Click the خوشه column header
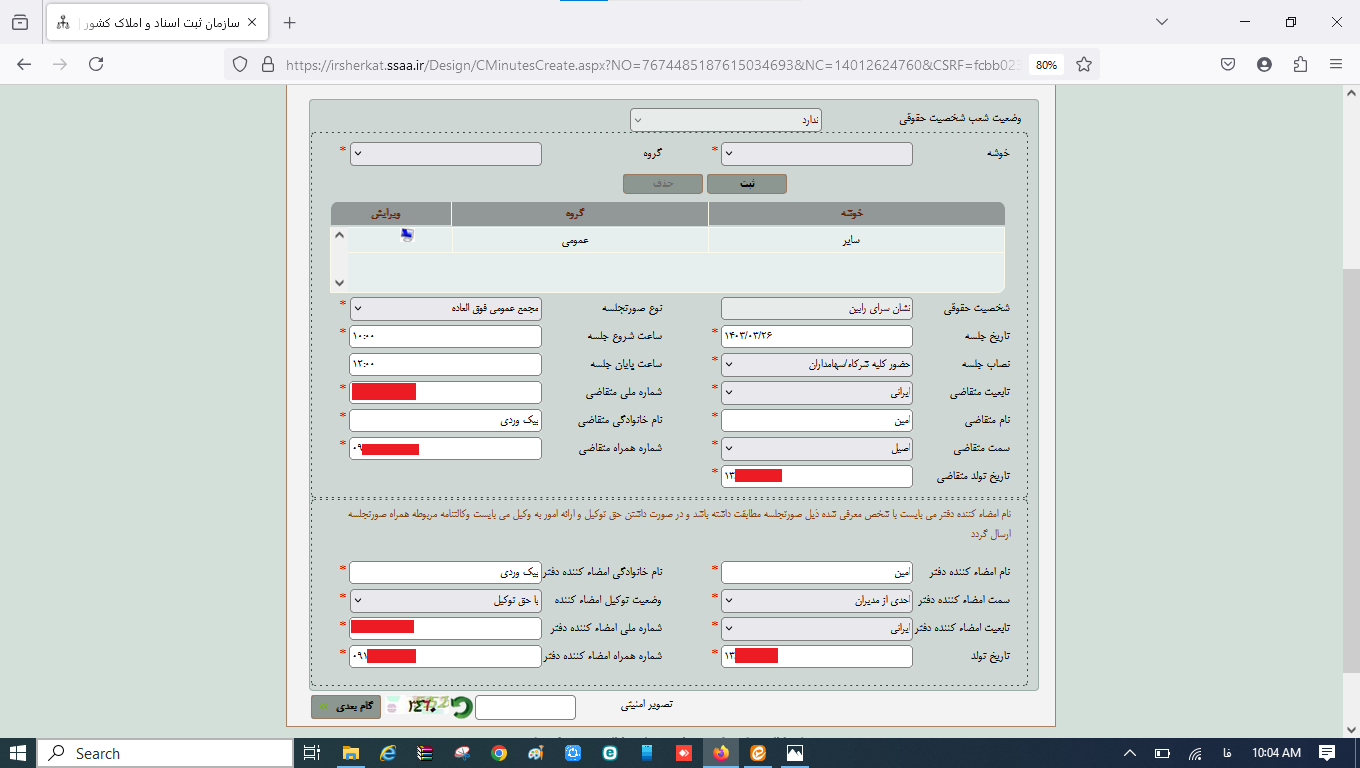This screenshot has width=1360, height=768. pyautogui.click(x=856, y=214)
